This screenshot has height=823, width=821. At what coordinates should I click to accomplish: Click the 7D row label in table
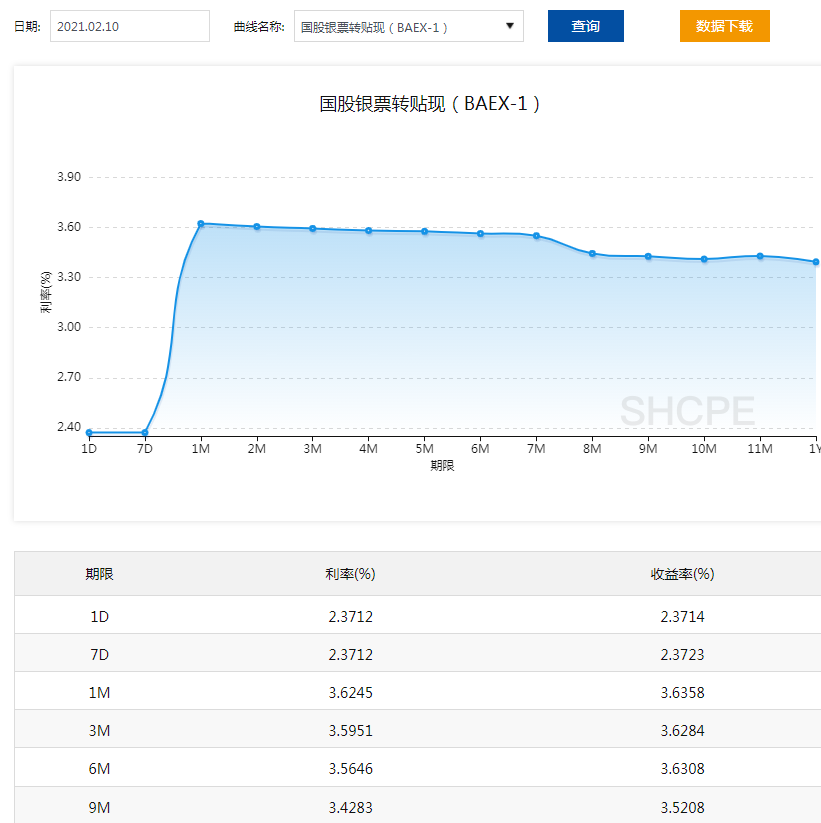(x=99, y=655)
